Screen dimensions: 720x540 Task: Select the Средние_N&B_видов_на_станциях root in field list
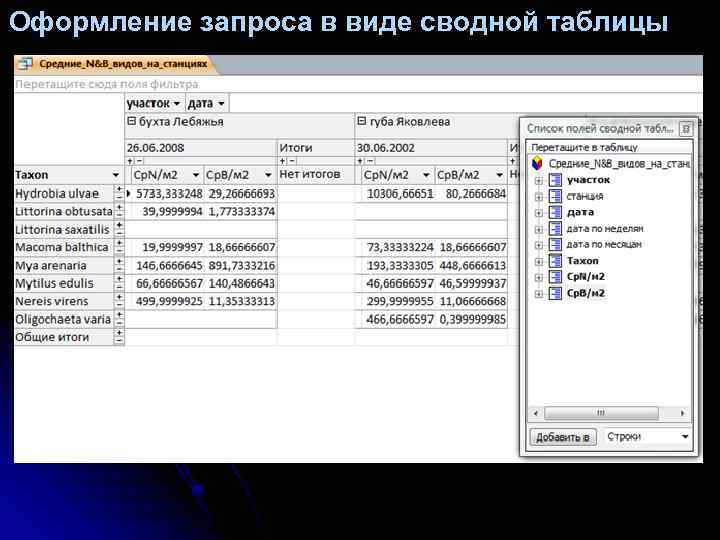click(619, 163)
